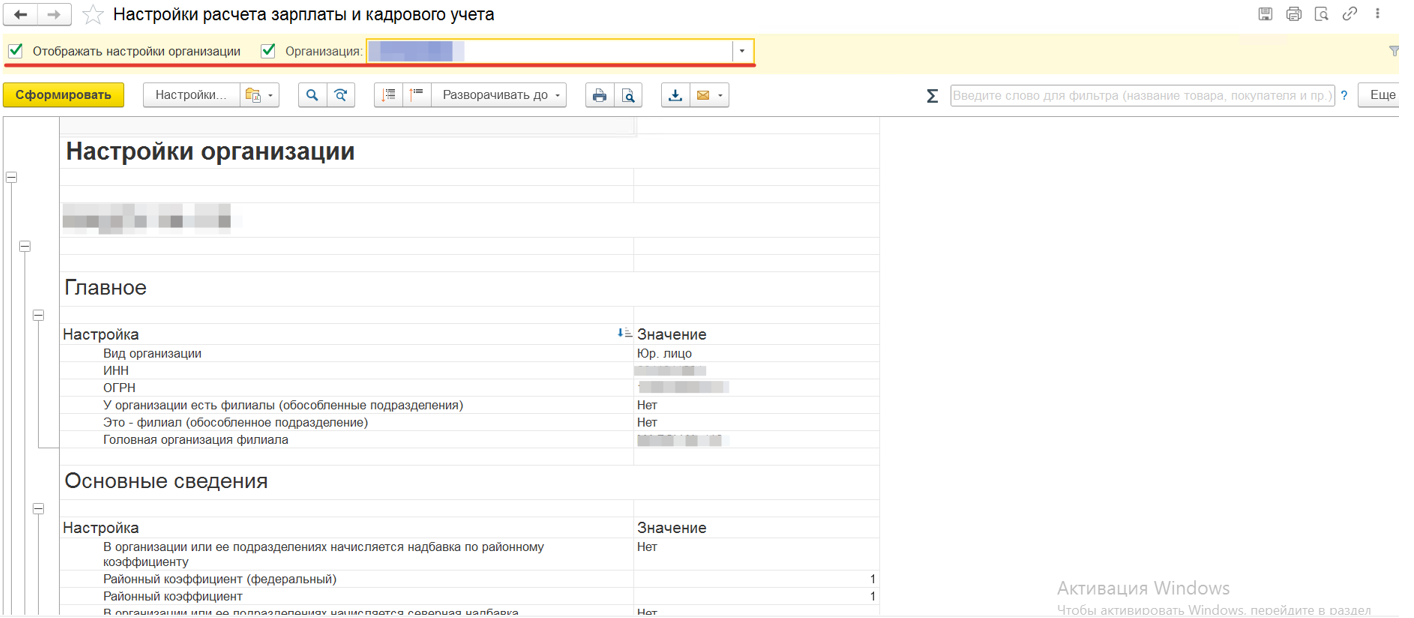The width and height of the screenshot is (1414, 618).
Task: Click the filter search input field
Action: (x=1142, y=96)
